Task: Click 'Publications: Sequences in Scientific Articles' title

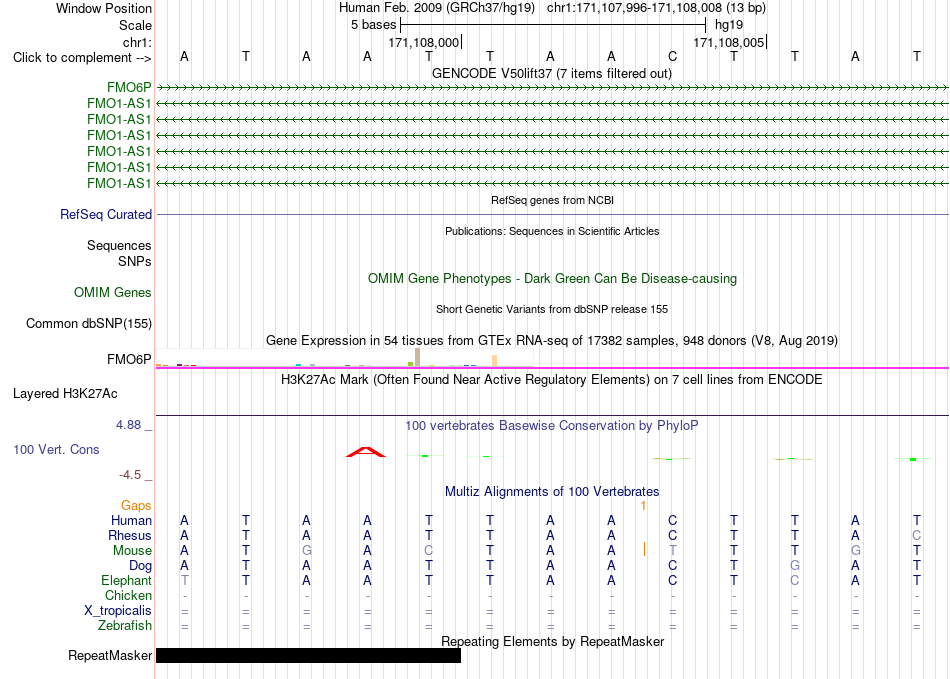Action: [x=552, y=231]
